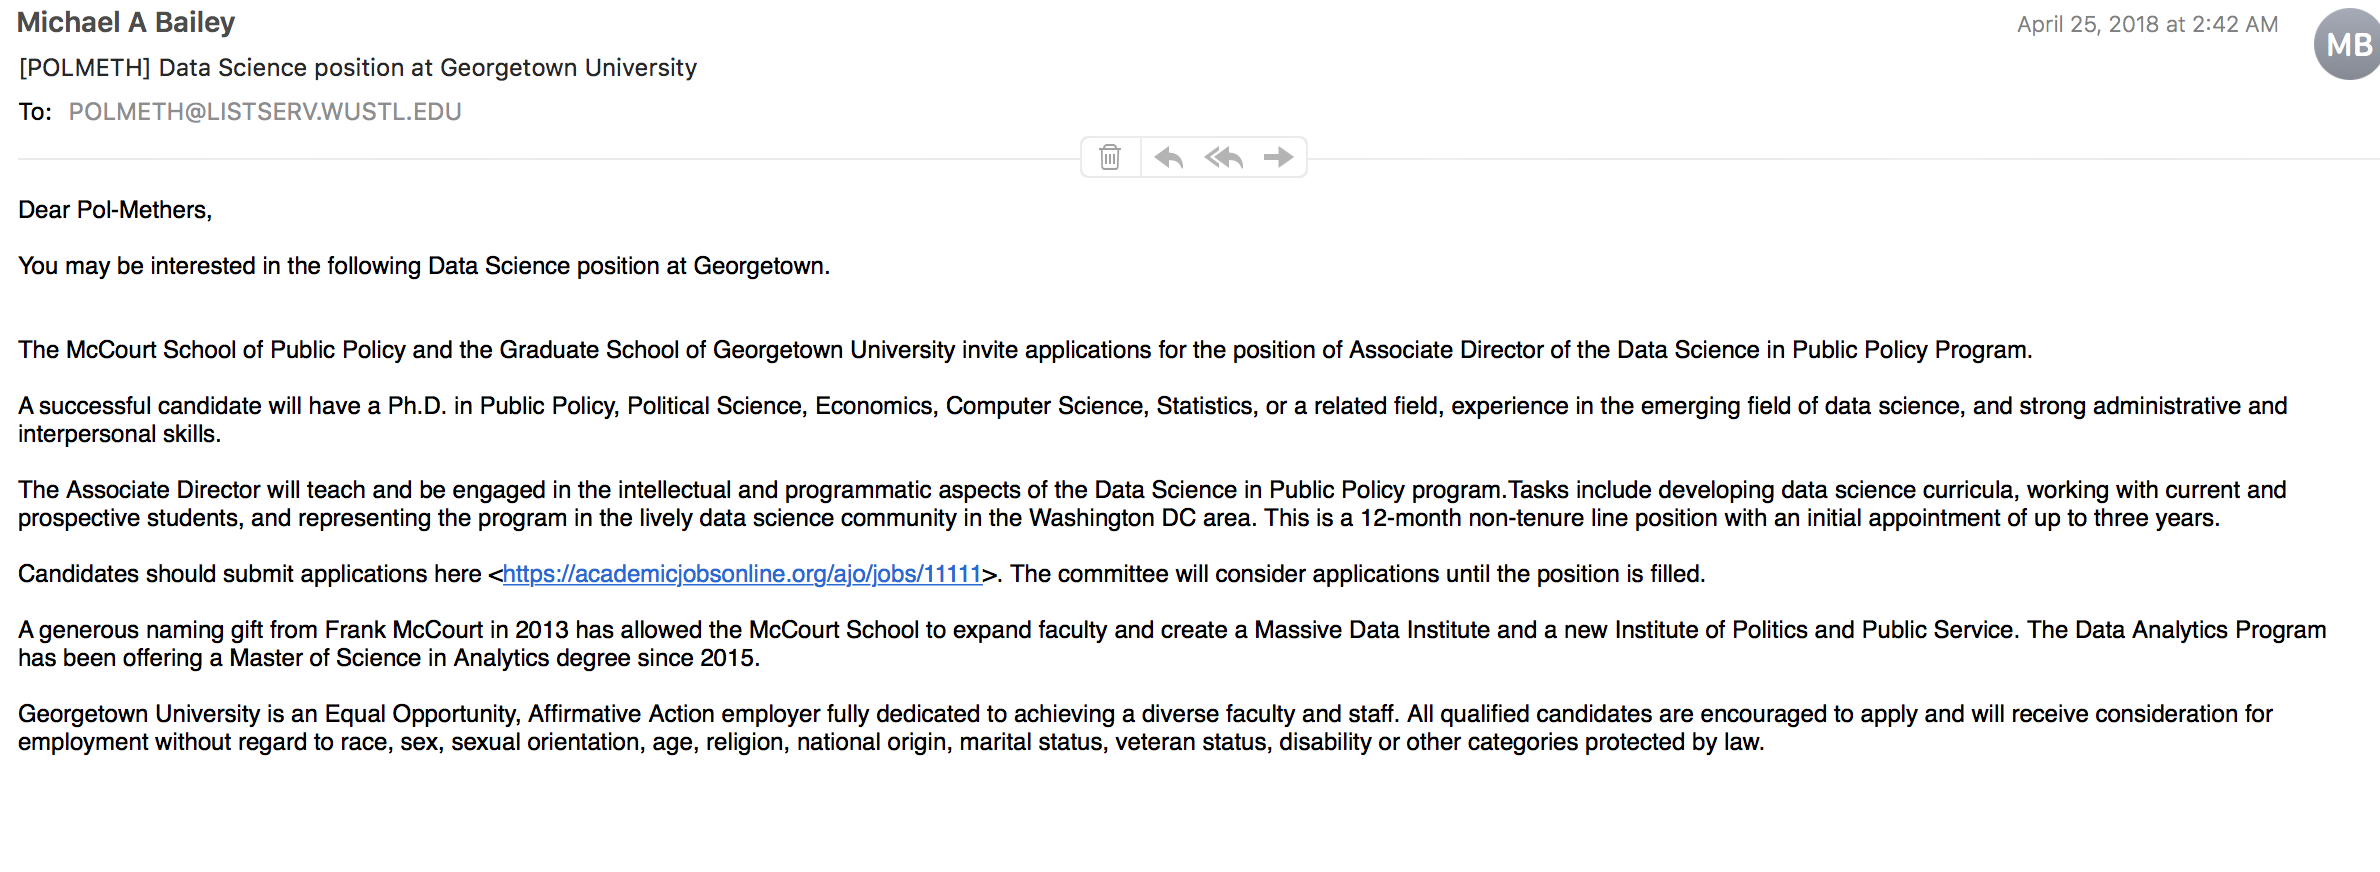
Task: Click the "Dear Pol-Methers," greeting line
Action: [x=115, y=210]
